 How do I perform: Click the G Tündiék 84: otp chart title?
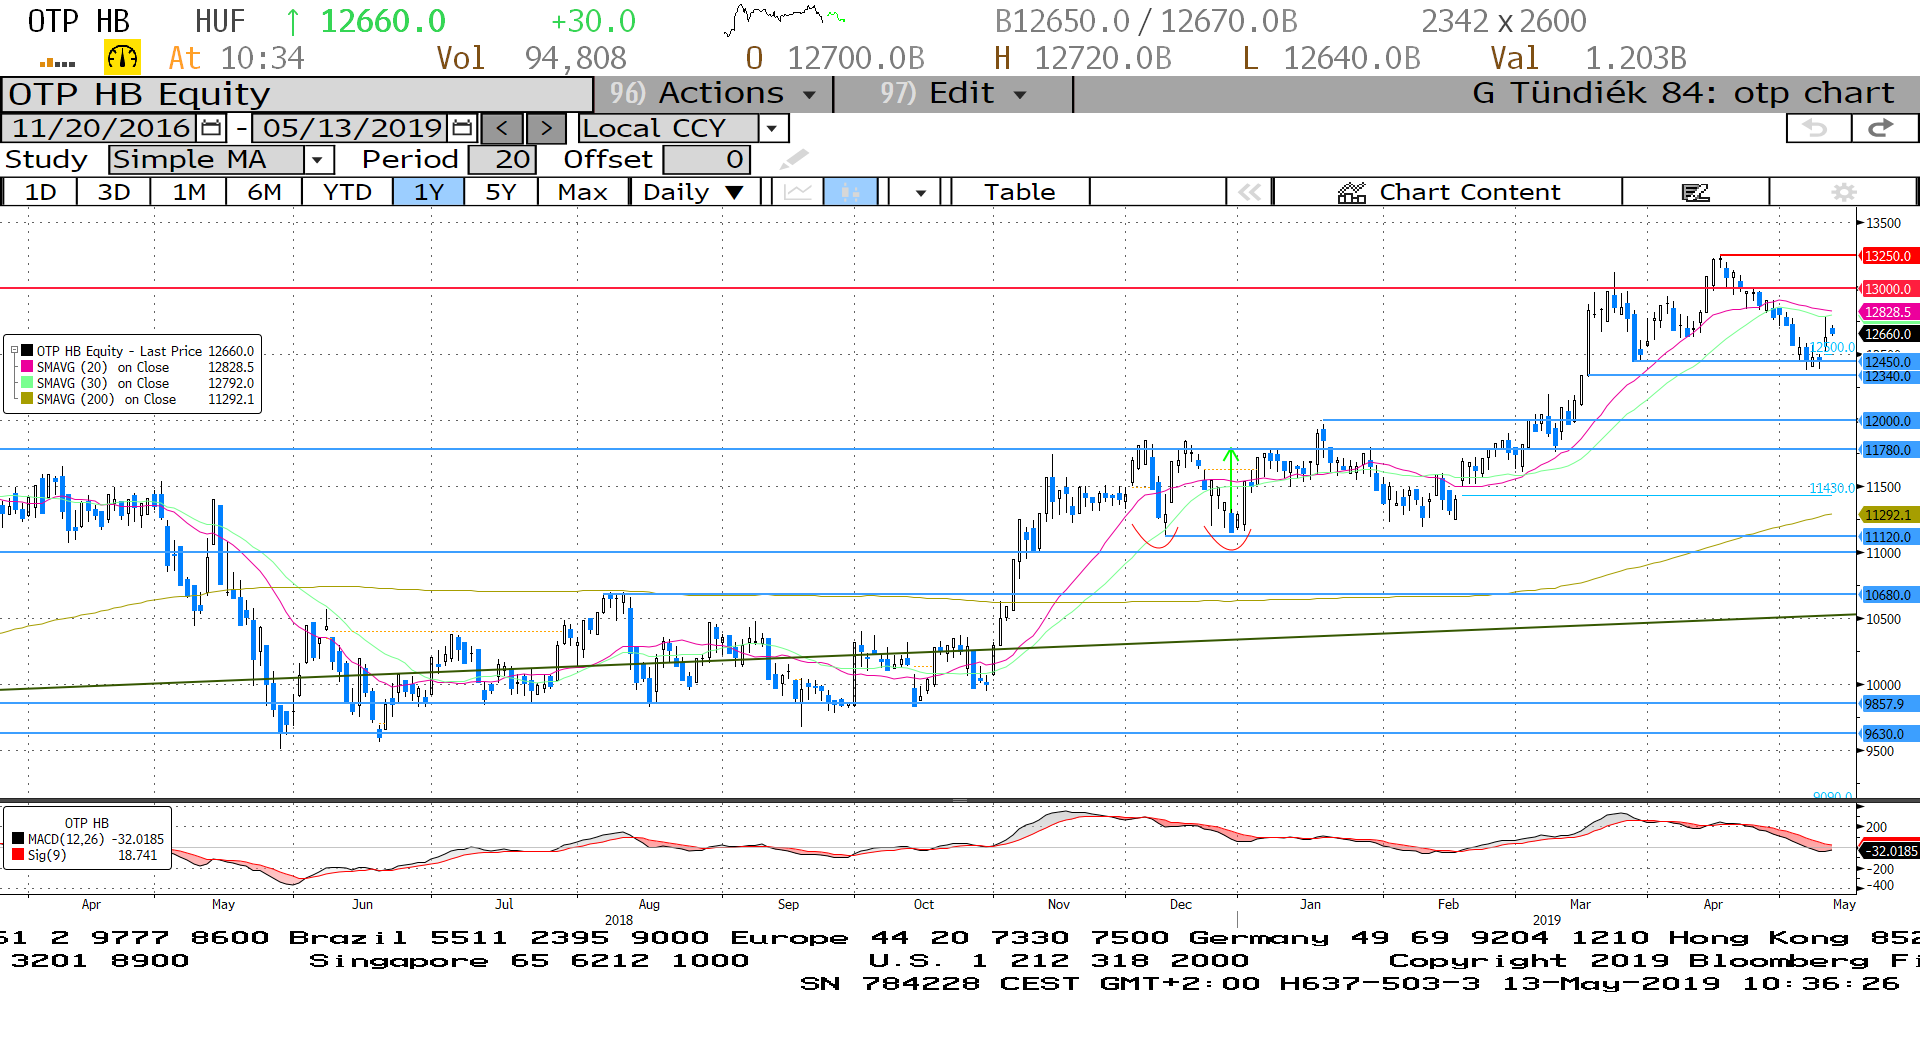pyautogui.click(x=1683, y=93)
